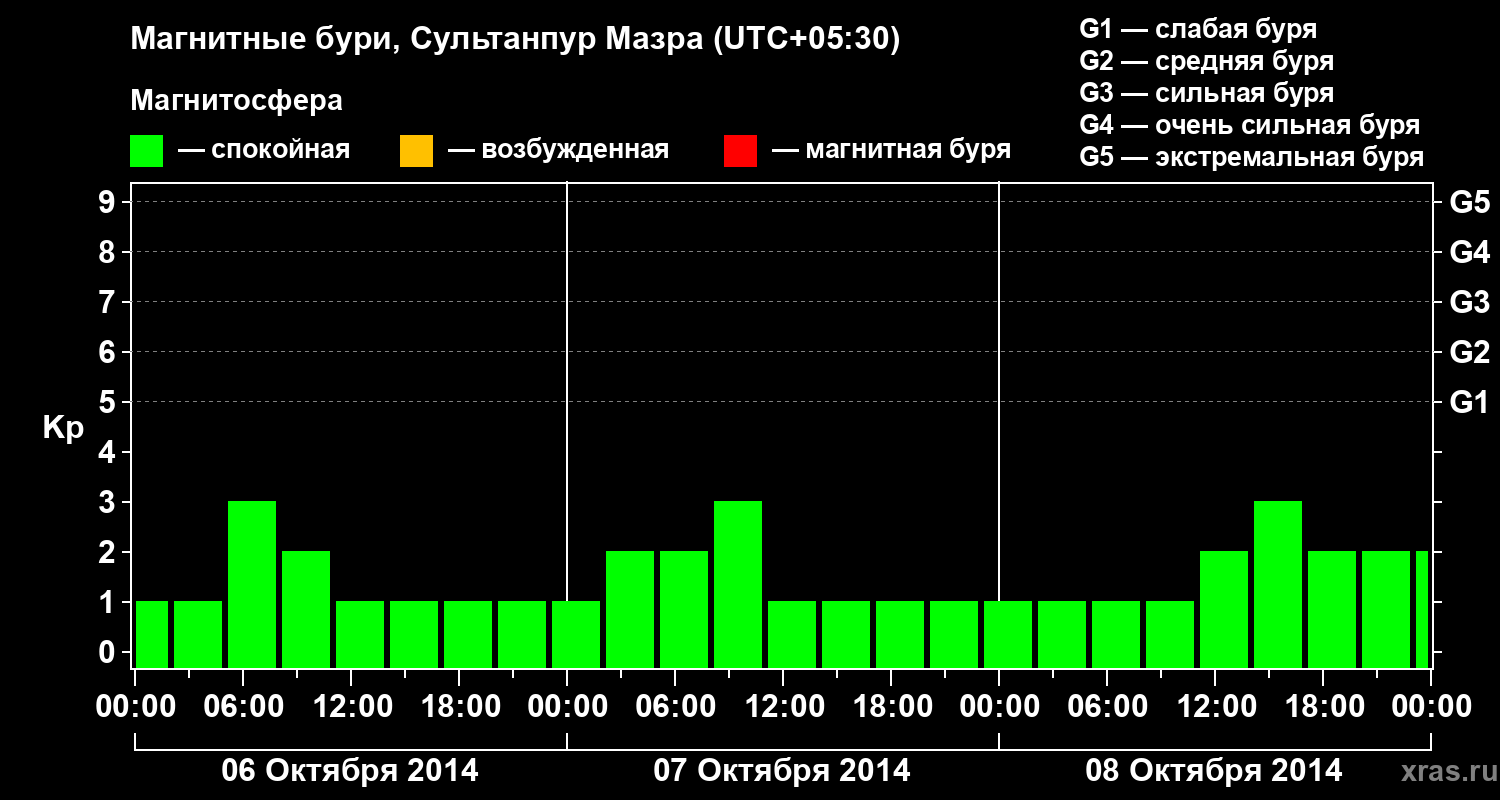The width and height of the screenshot is (1500, 800).
Task: Click the title 'Магнитные бури, Султанпур Мазра (UTC+05:30)'
Action: pyautogui.click(x=515, y=40)
